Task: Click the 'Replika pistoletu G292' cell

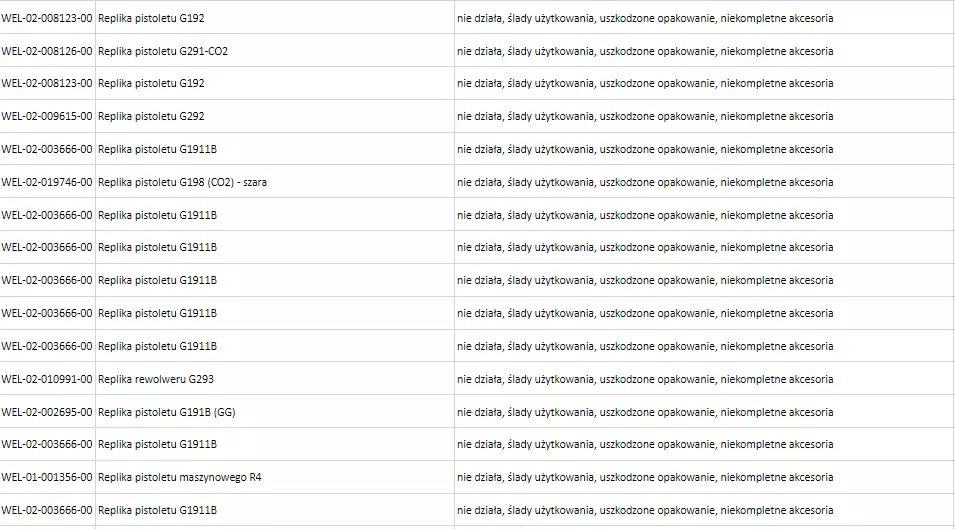Action: (151, 117)
